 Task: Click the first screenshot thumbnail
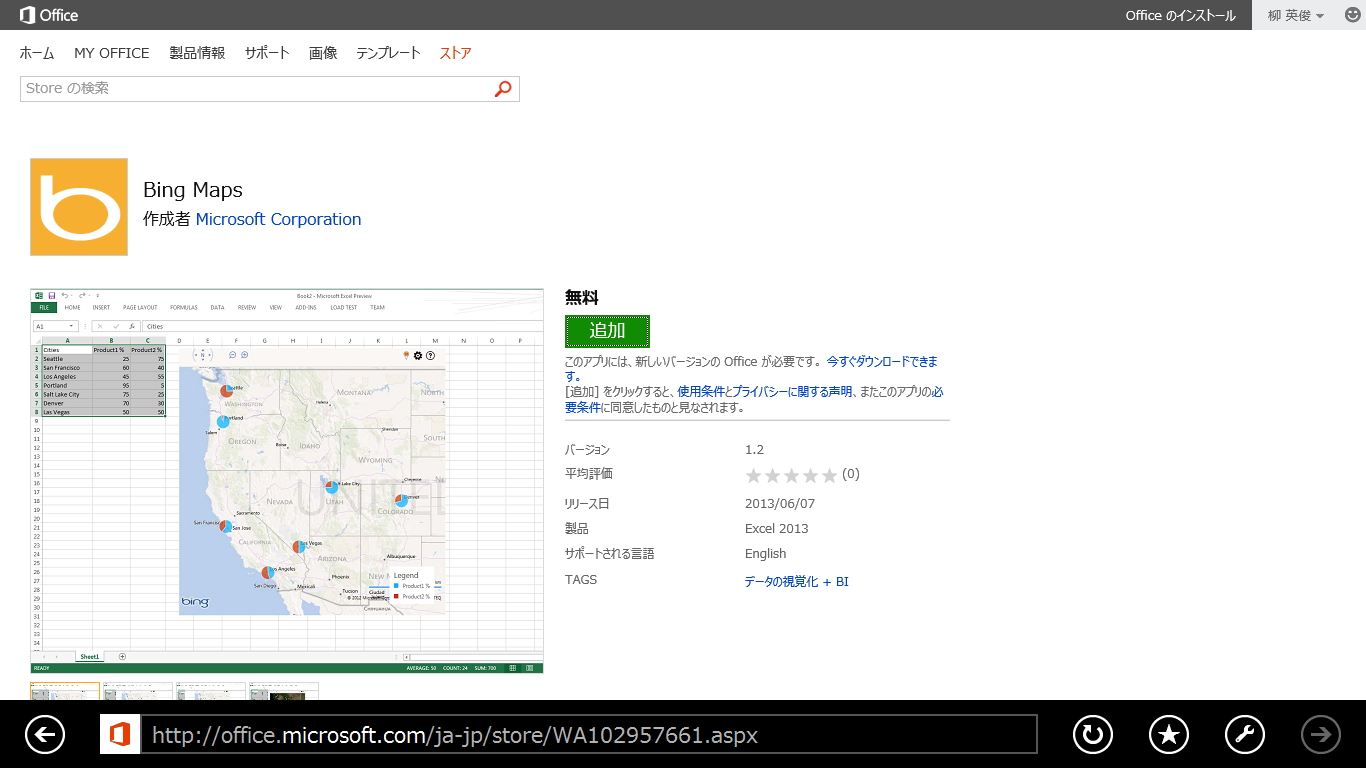tap(64, 691)
